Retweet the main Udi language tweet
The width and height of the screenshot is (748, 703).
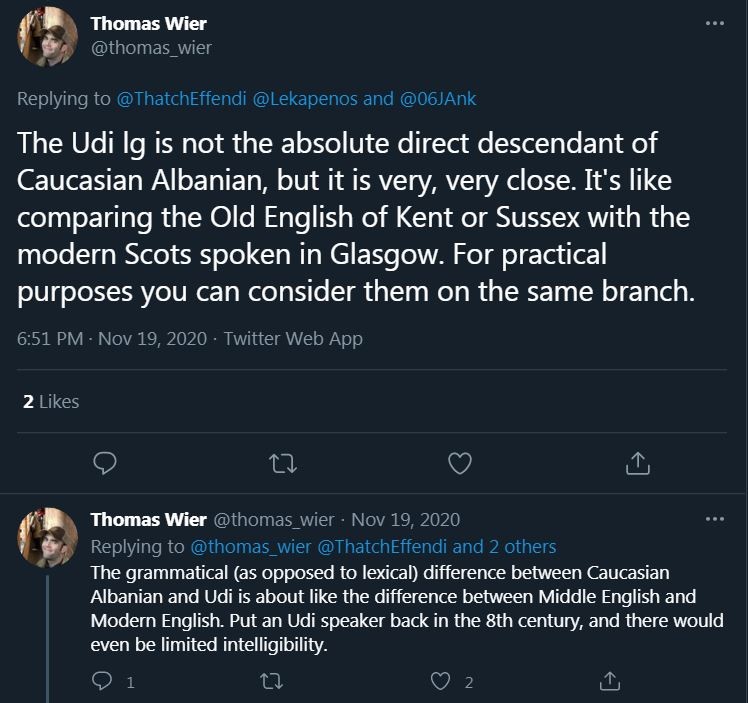[x=282, y=463]
